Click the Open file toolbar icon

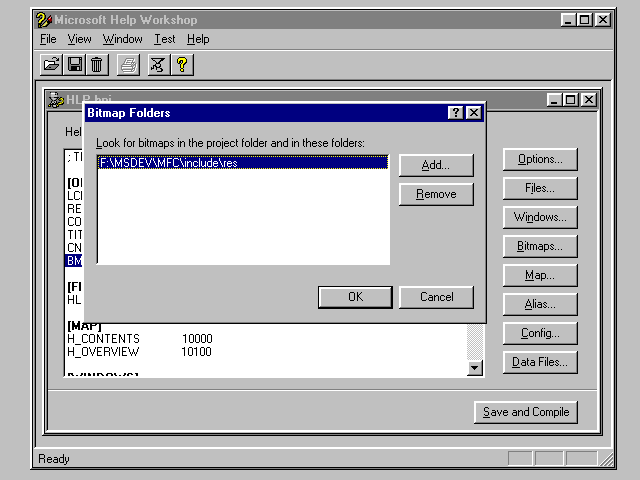pos(52,65)
